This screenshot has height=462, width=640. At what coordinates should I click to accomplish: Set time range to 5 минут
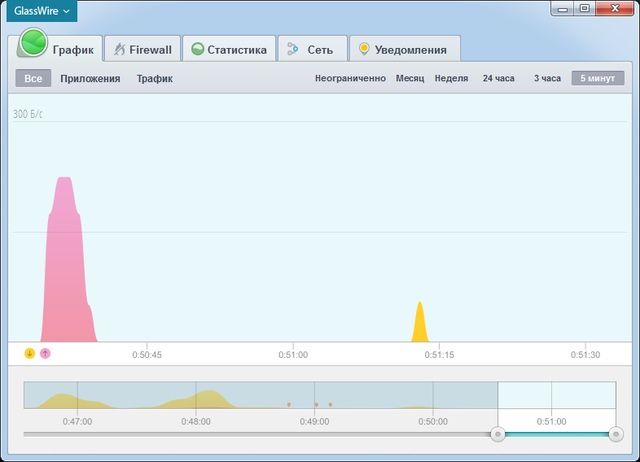(x=597, y=78)
